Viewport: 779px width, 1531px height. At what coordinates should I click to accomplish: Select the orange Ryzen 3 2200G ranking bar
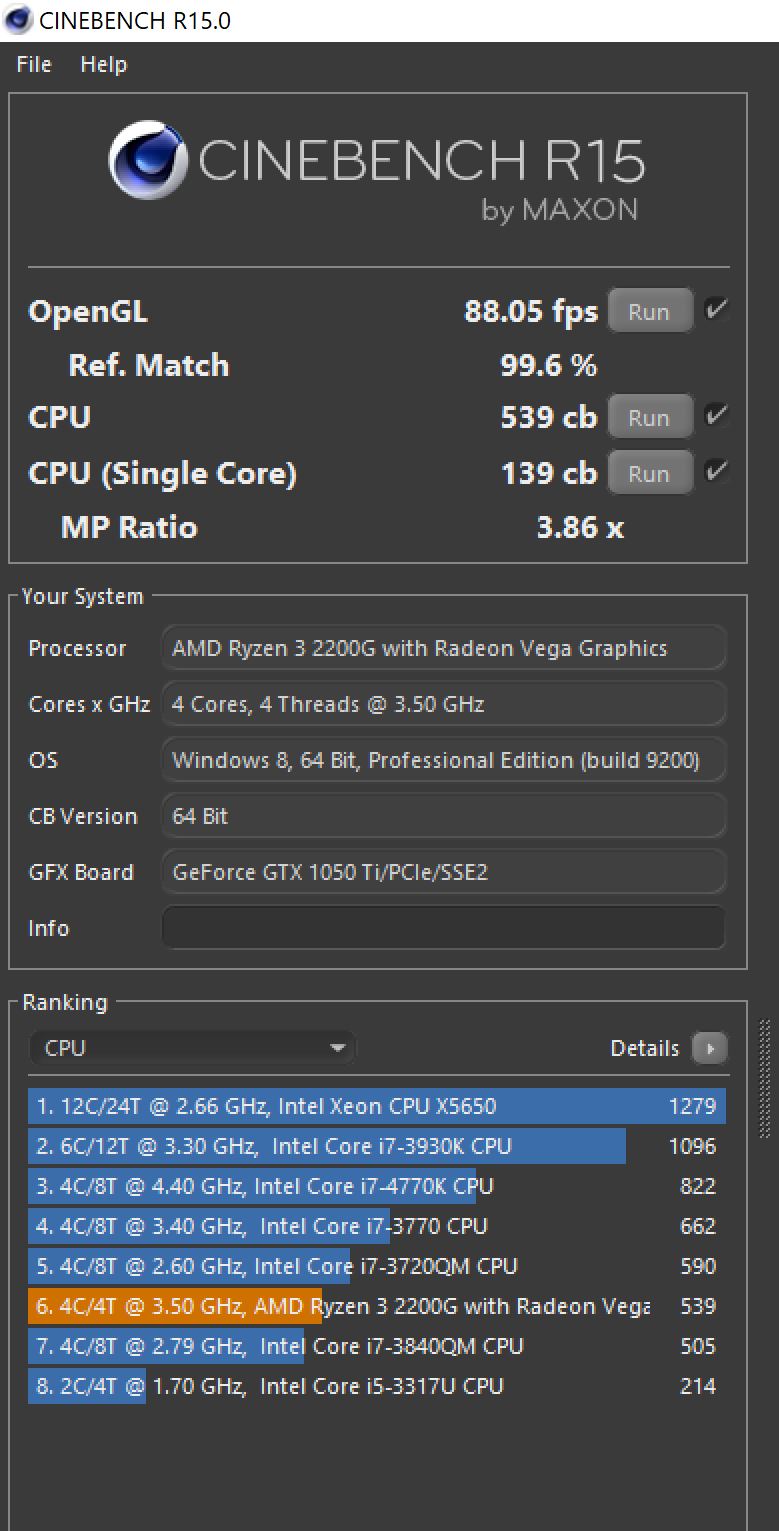click(x=175, y=1306)
